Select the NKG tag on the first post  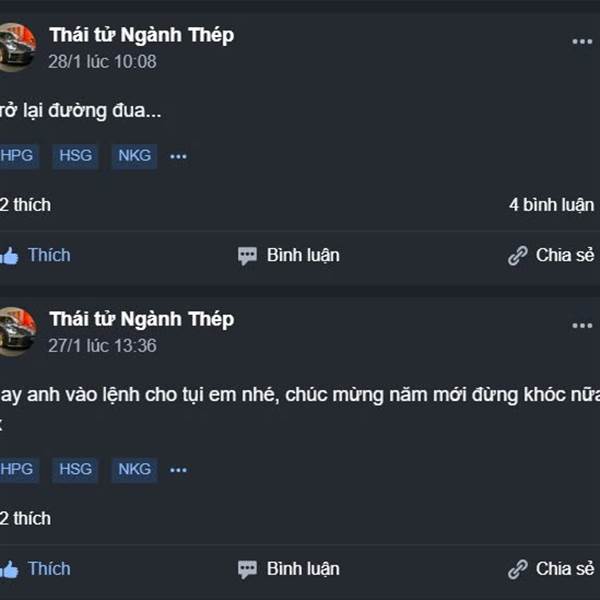[x=134, y=156]
